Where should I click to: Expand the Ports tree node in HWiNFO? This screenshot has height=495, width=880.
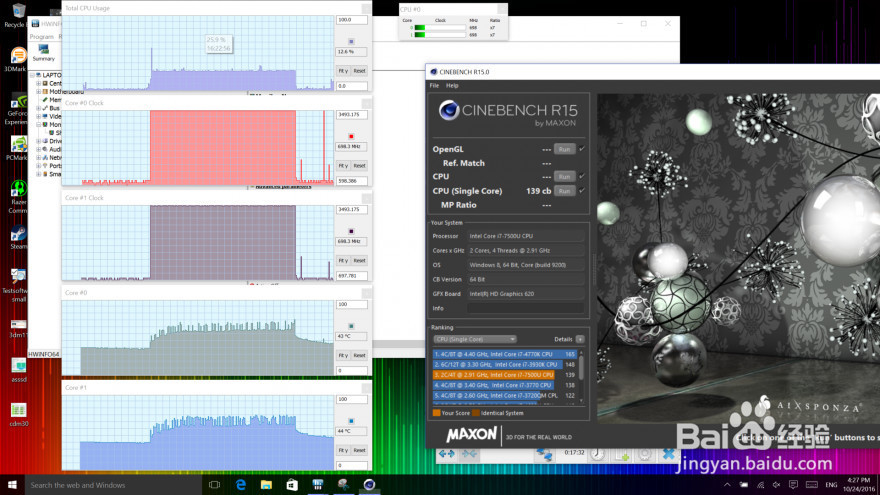point(39,166)
